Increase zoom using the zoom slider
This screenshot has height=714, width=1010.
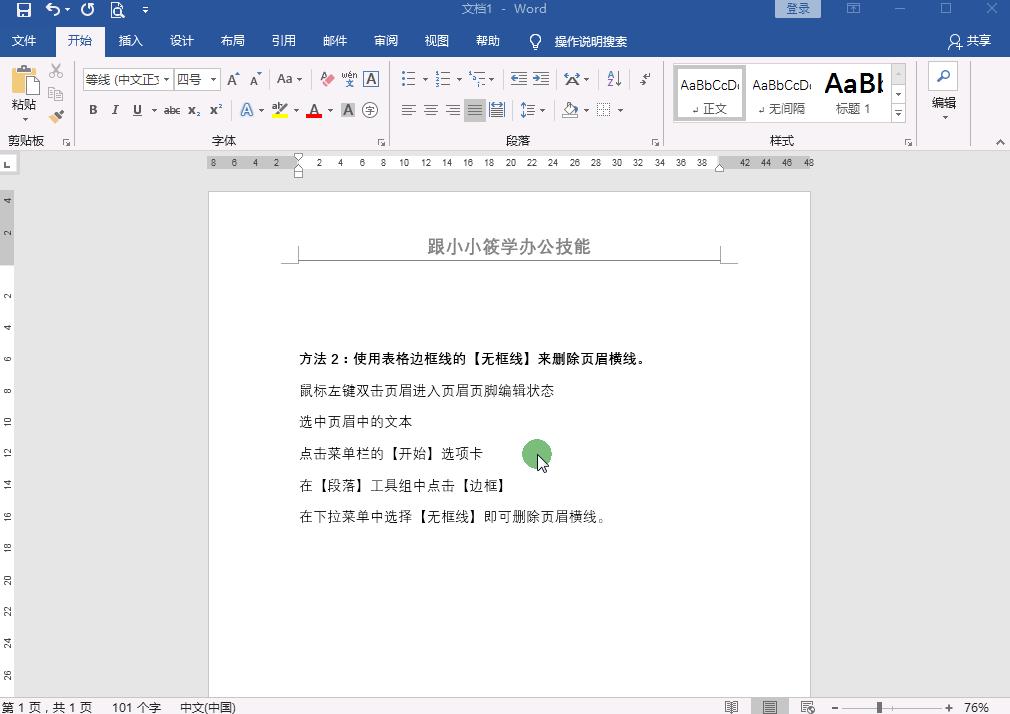pyautogui.click(x=948, y=707)
